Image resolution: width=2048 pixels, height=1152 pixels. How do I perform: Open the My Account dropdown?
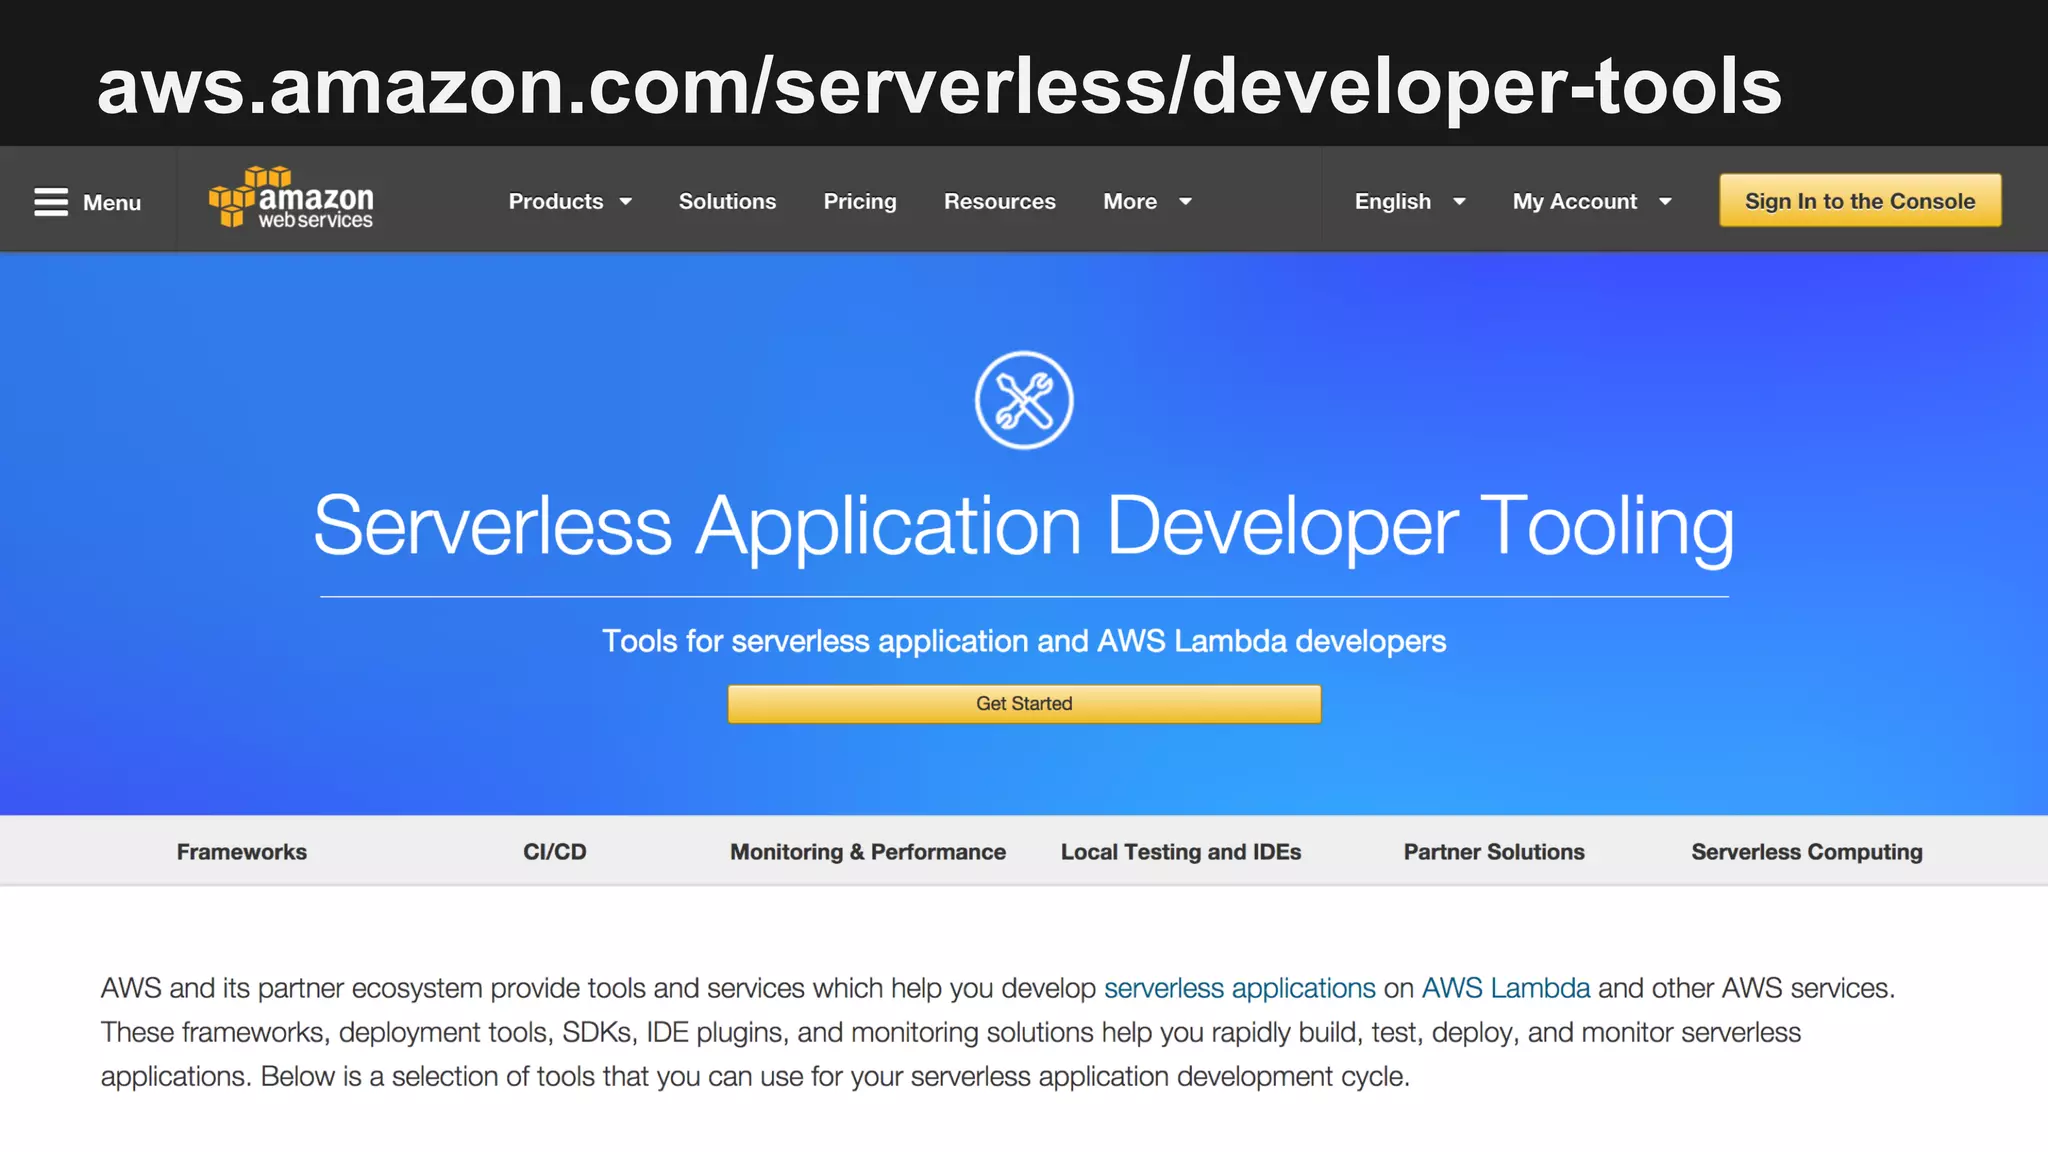click(1592, 202)
